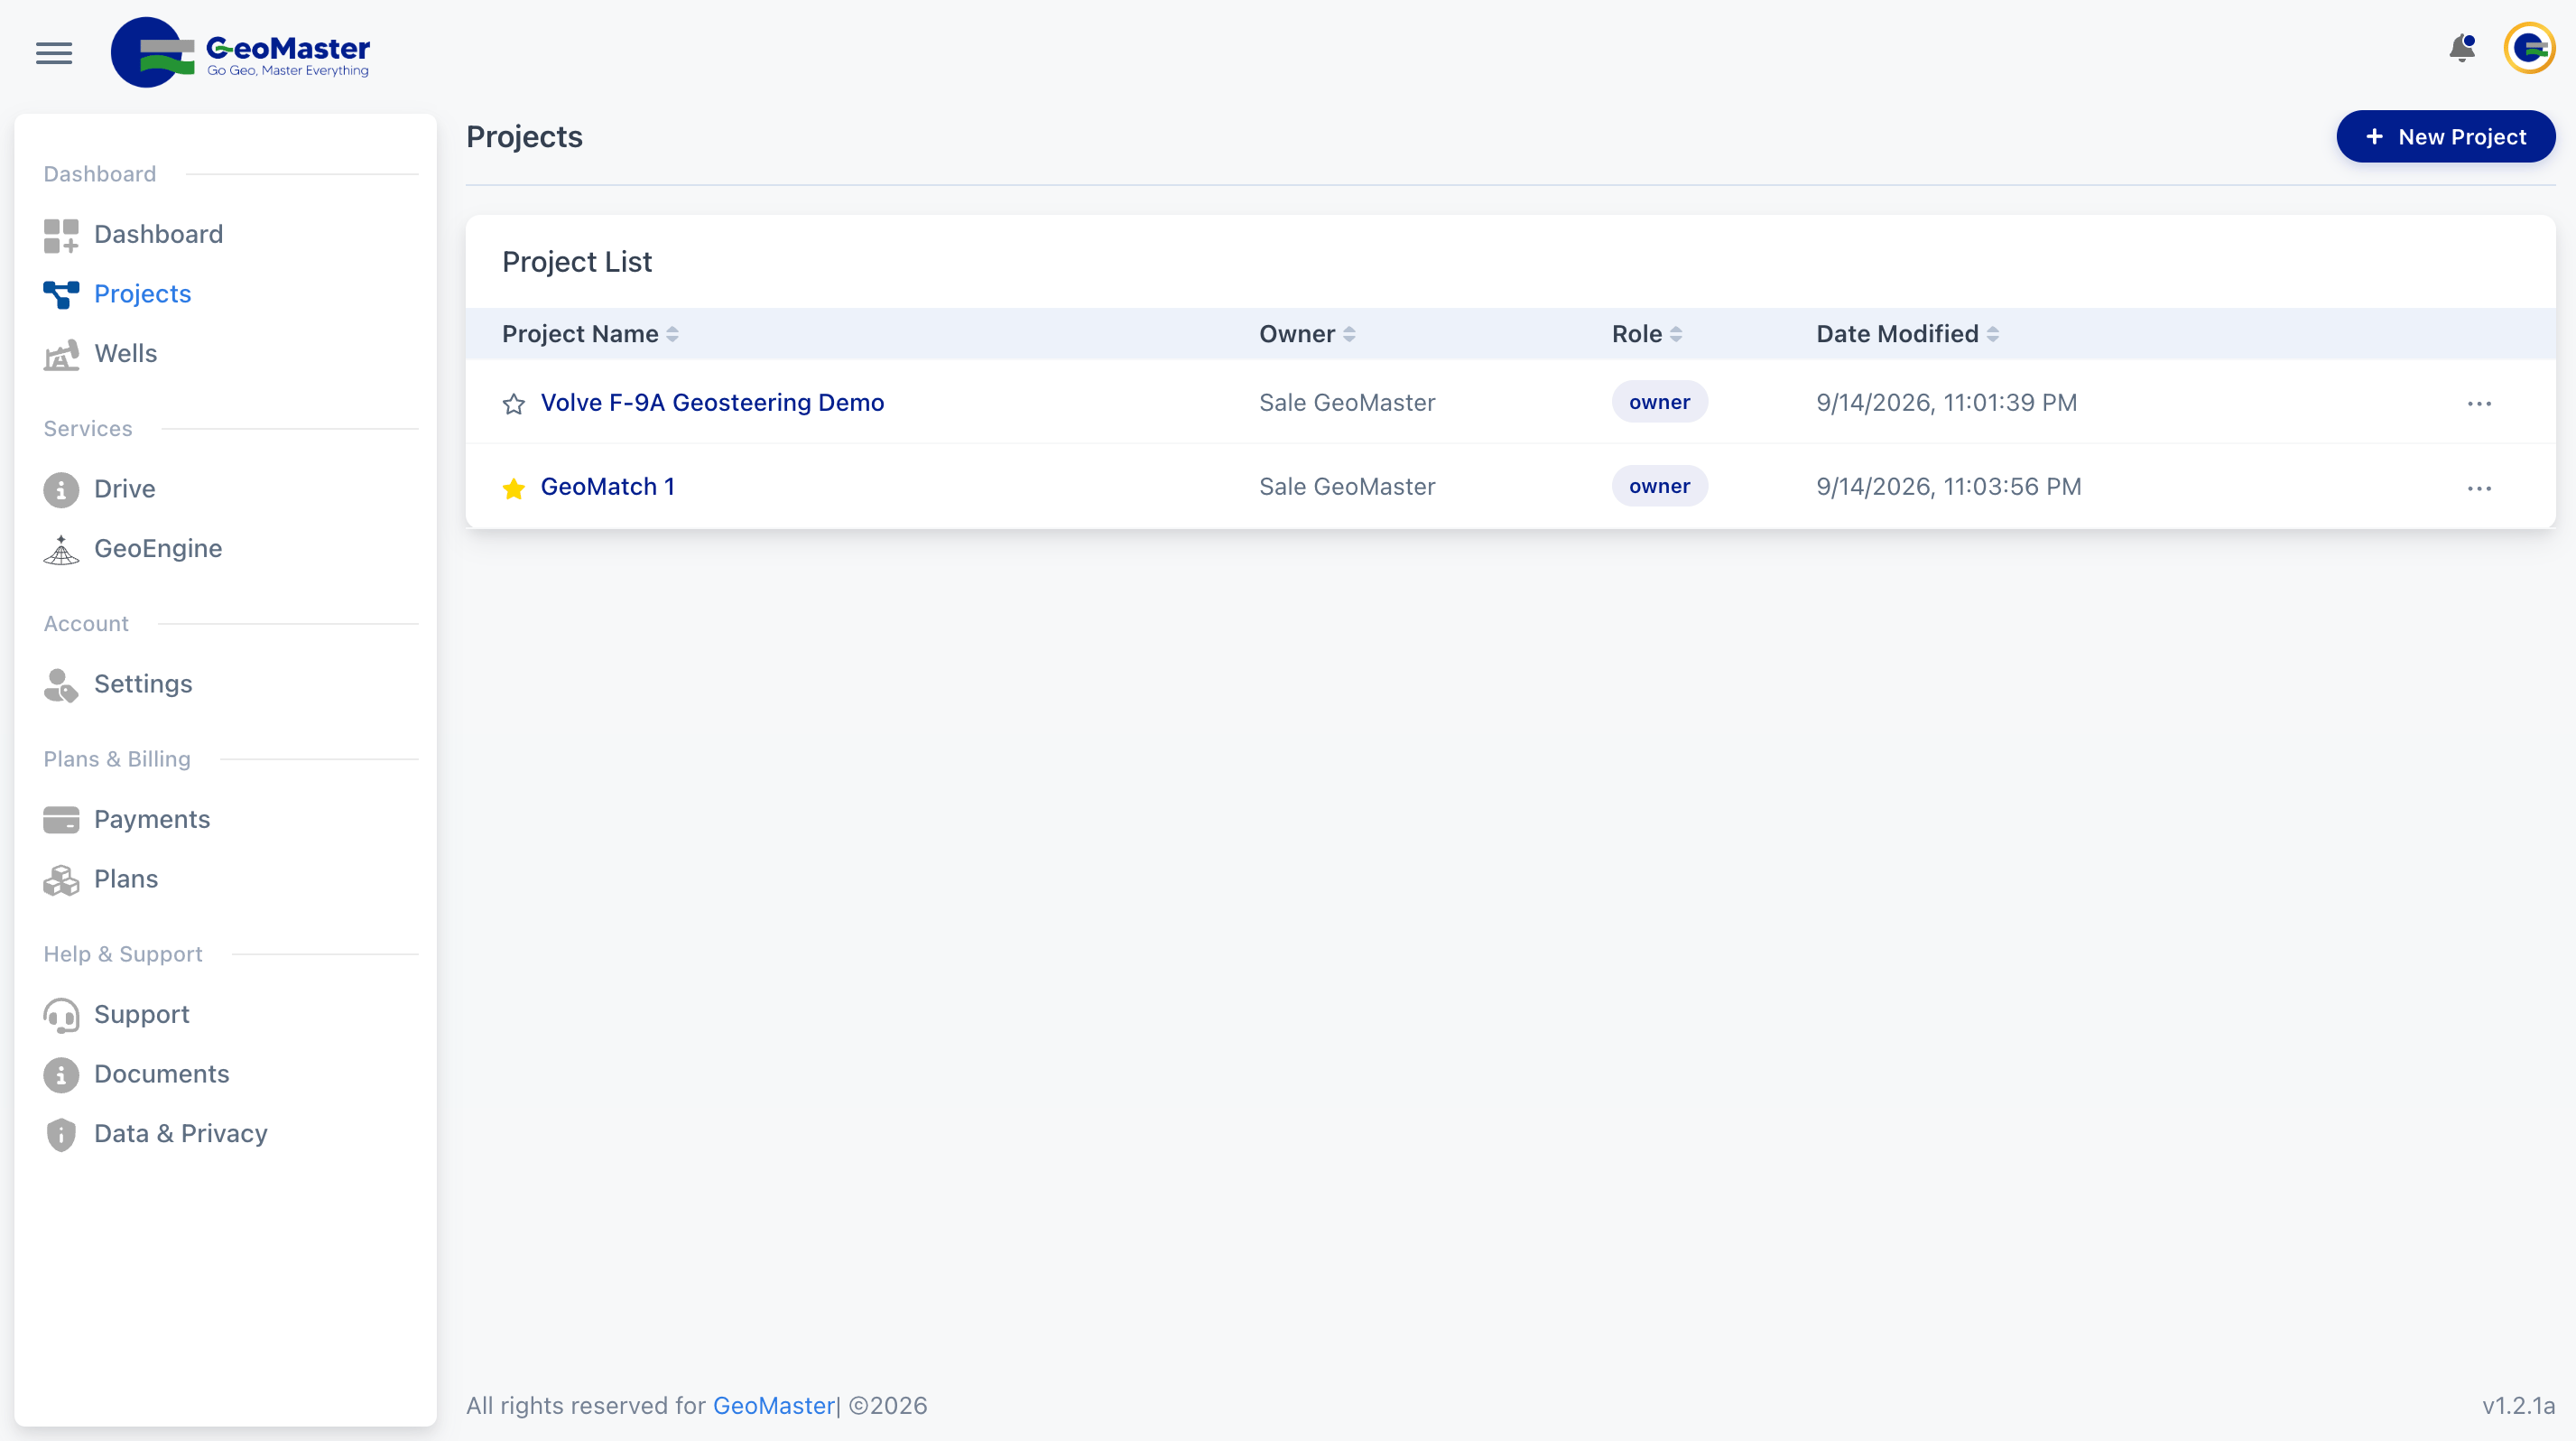
Task: Click the GeoMaster logo
Action: tap(240, 53)
